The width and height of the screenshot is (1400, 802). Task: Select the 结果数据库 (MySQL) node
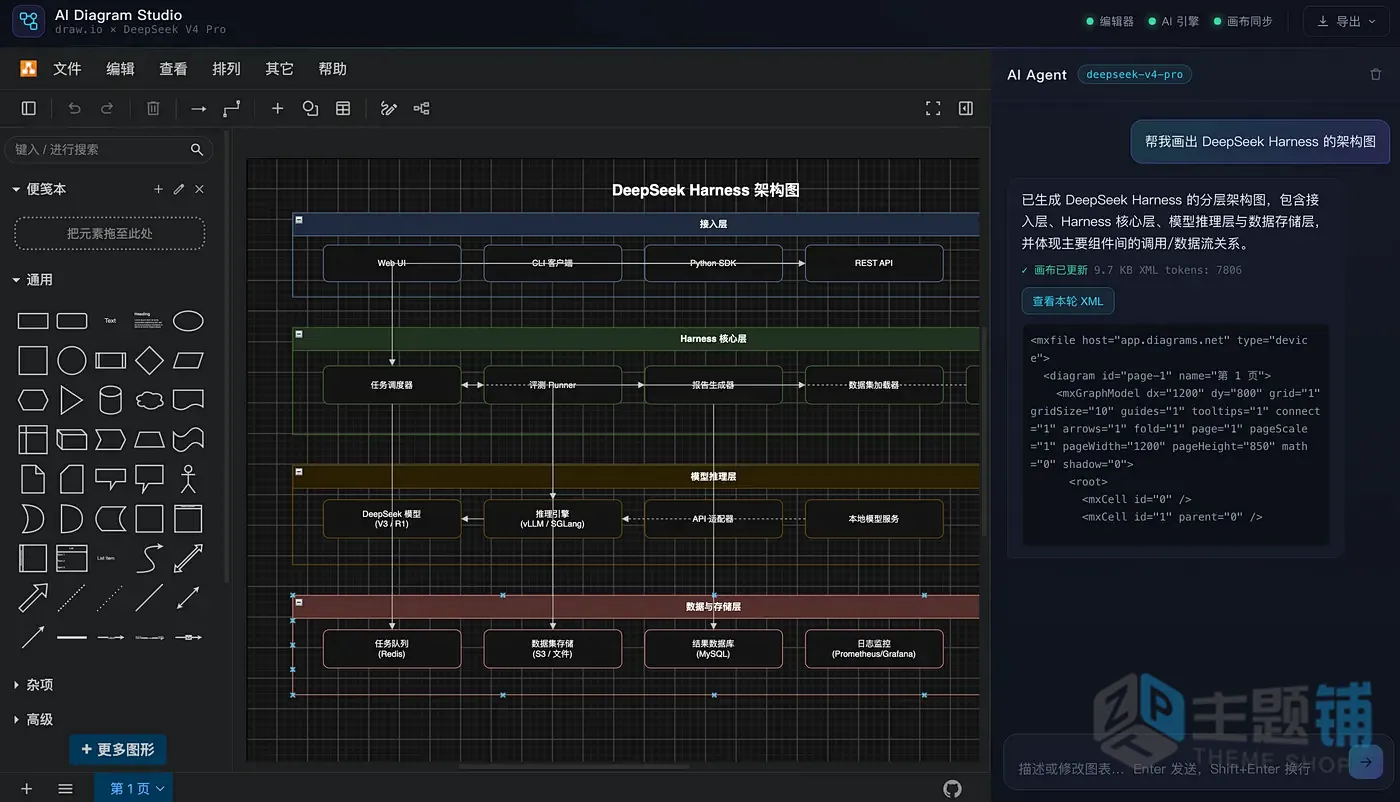coord(713,649)
